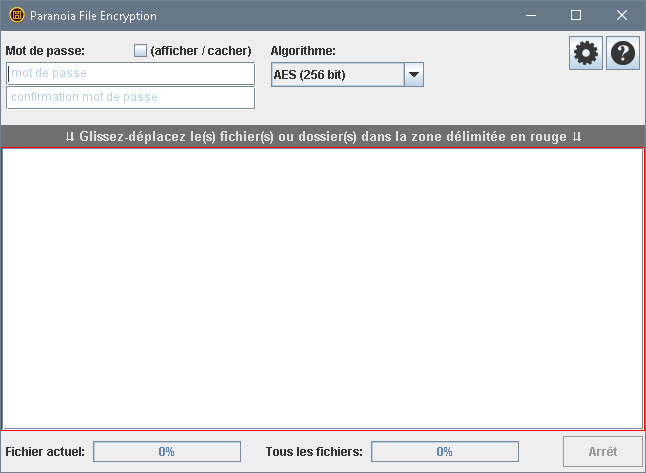This screenshot has width=646, height=473.
Task: Click the Tous les fichiers: label
Action: pos(314,452)
